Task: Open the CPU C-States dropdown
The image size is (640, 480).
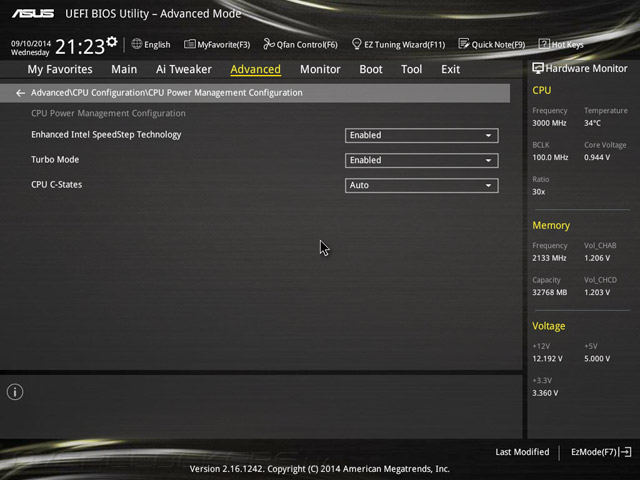Action: click(x=421, y=185)
